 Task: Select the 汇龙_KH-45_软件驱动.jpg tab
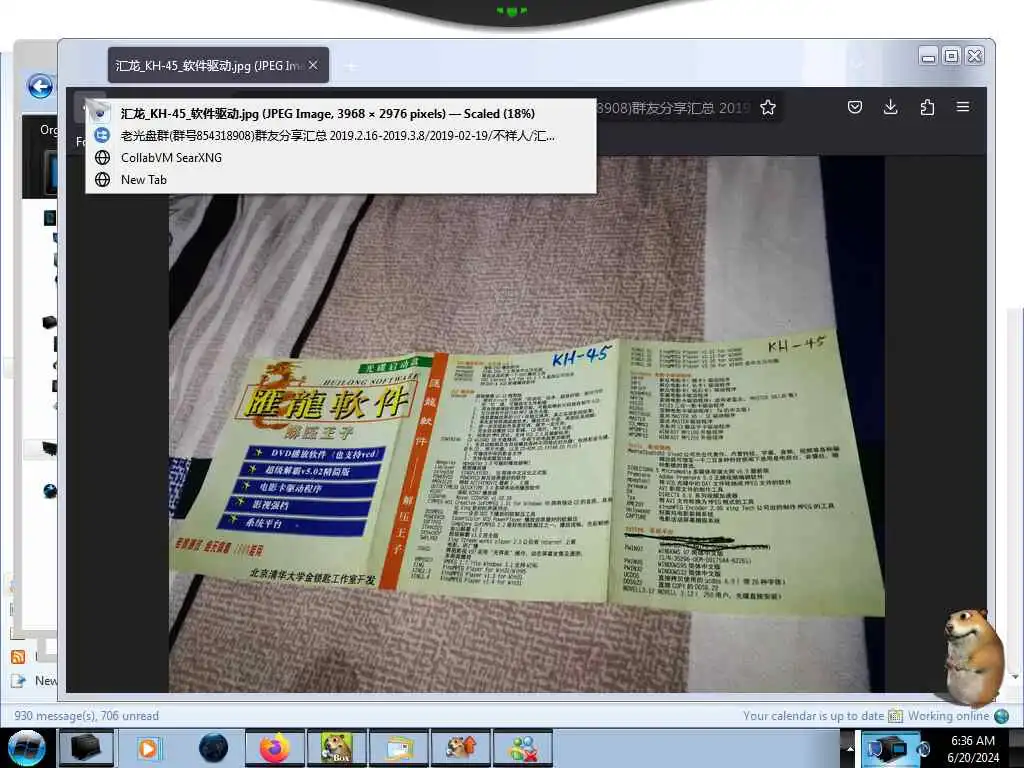[x=218, y=65]
